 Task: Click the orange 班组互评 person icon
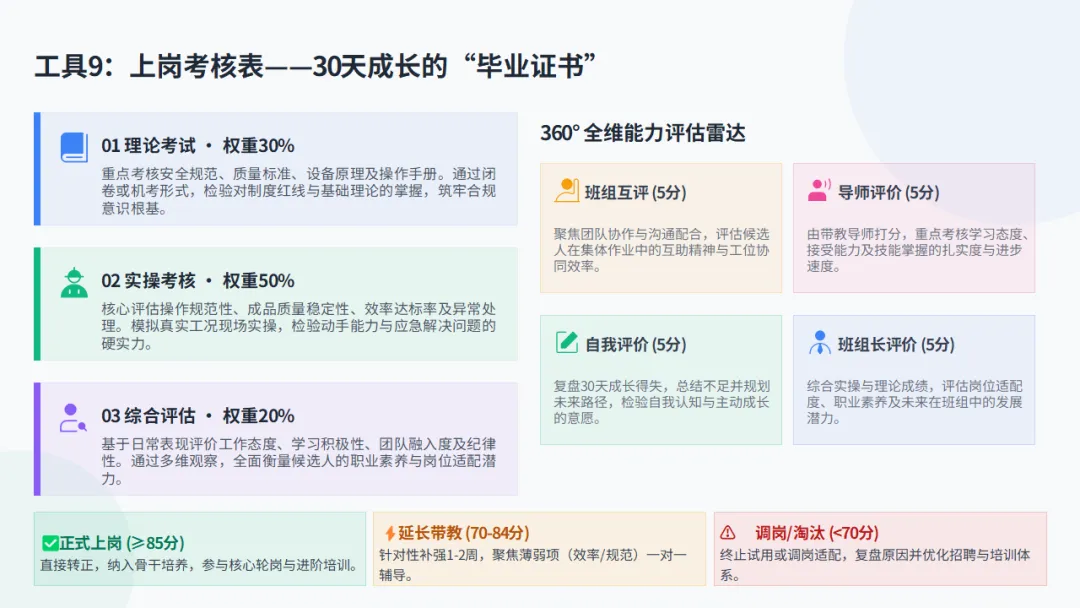pos(566,191)
